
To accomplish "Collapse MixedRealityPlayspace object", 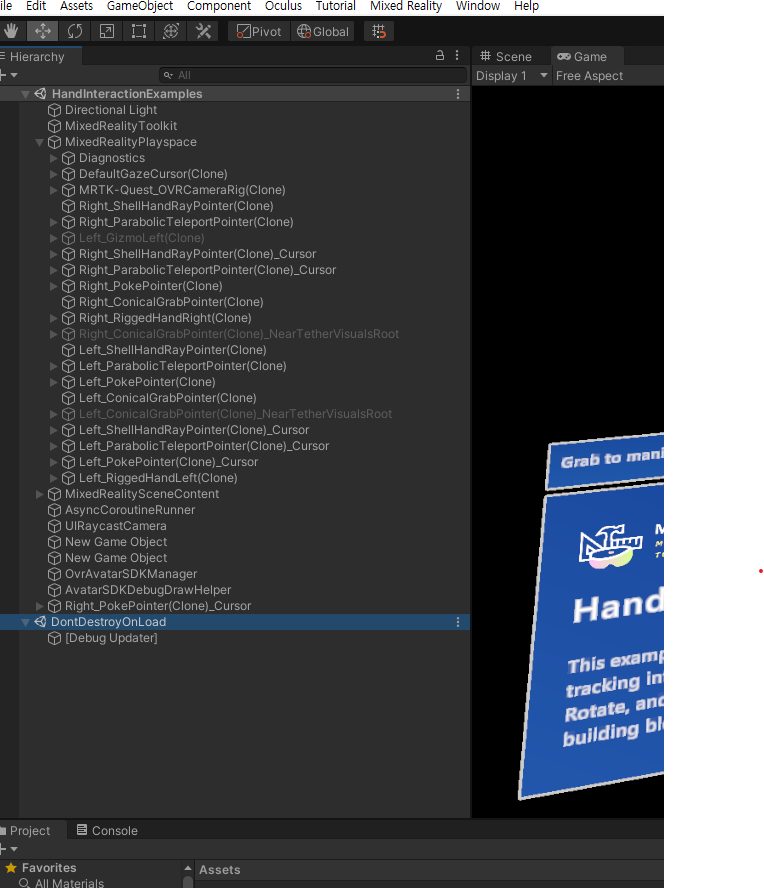I will [x=39, y=142].
